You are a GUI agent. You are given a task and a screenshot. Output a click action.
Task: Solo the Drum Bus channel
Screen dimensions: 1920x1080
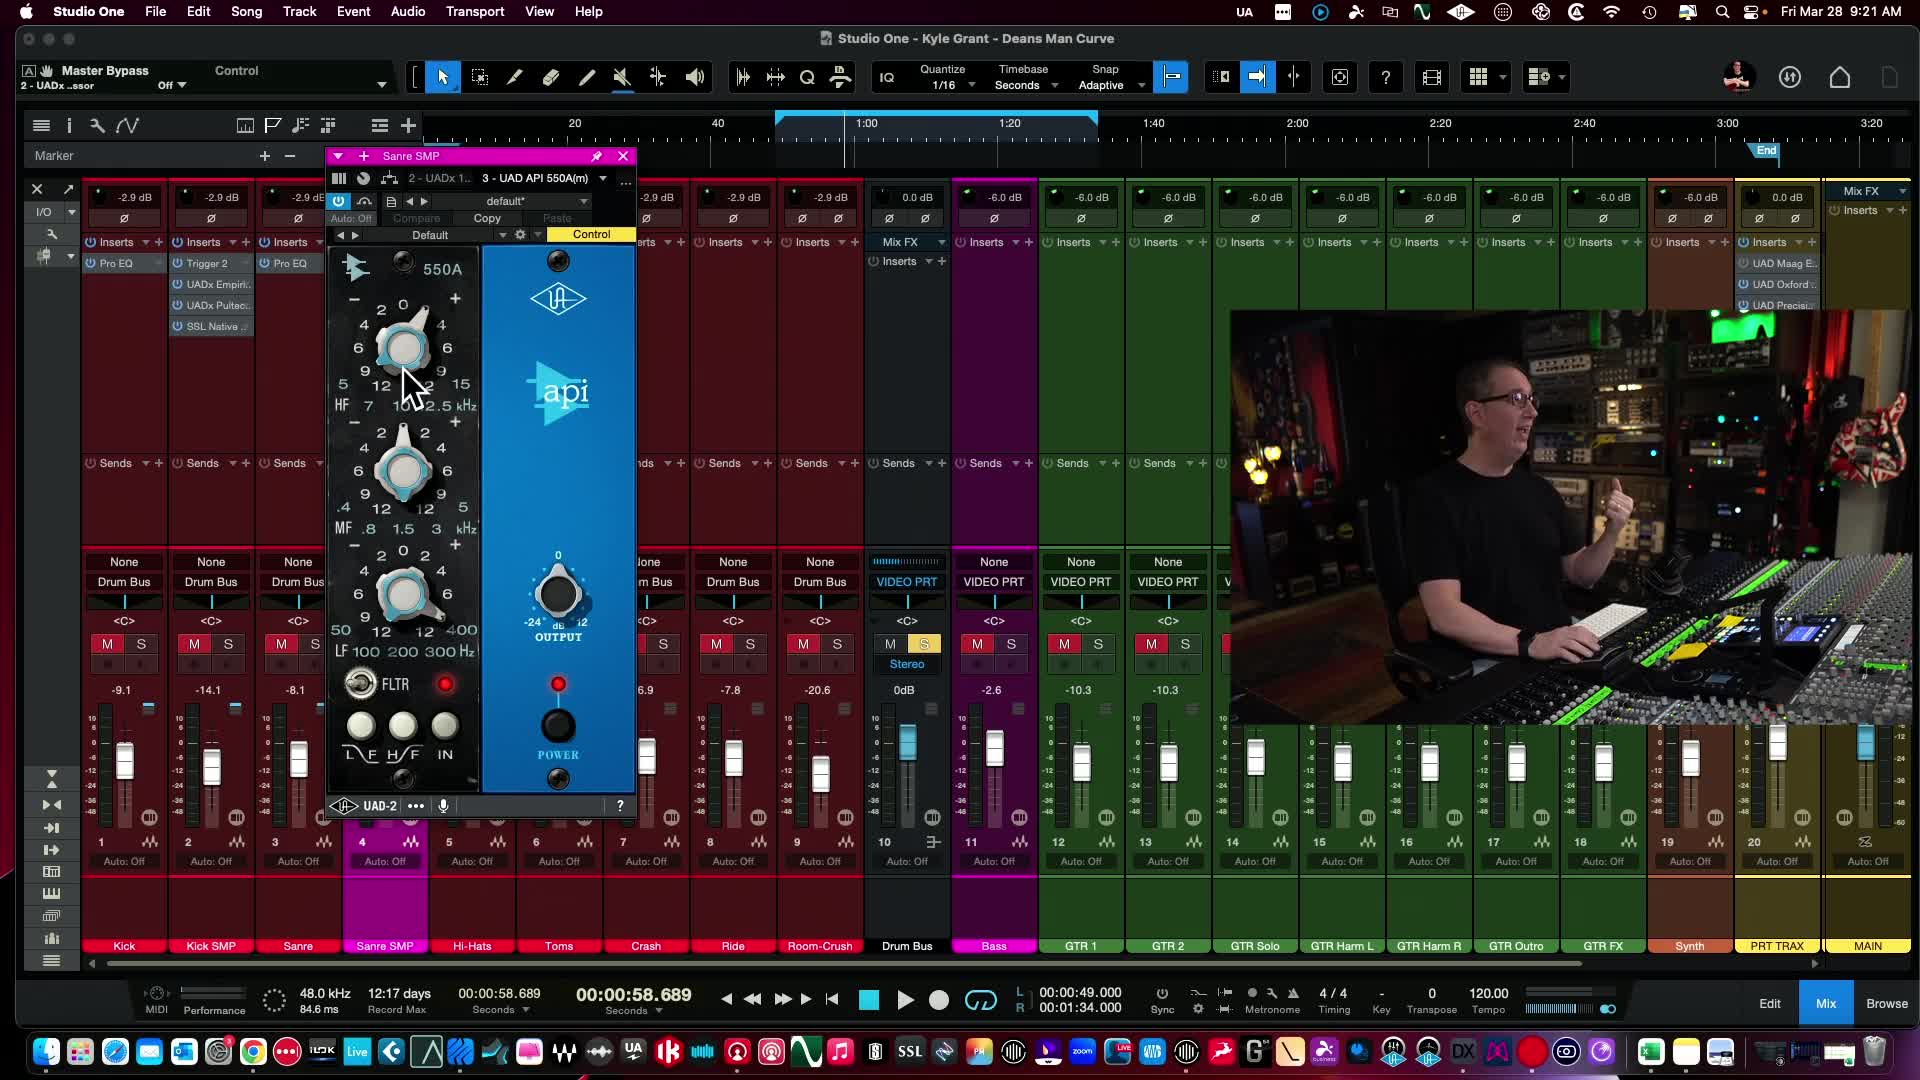coord(924,644)
